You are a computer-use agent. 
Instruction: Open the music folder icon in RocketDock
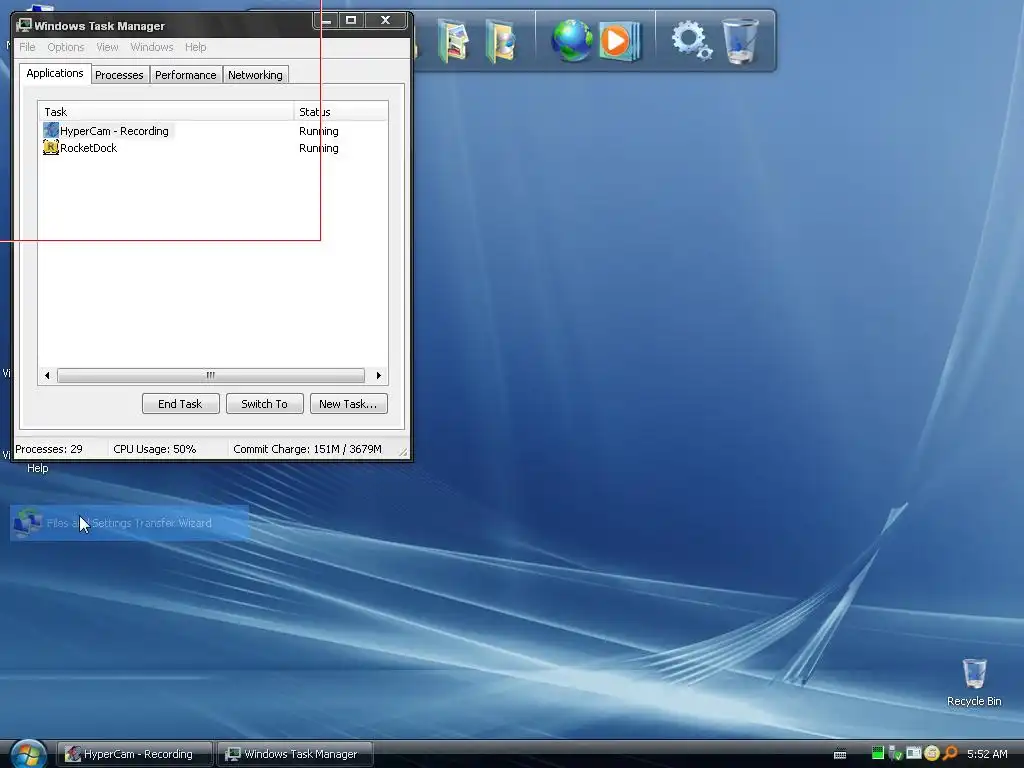pos(500,41)
